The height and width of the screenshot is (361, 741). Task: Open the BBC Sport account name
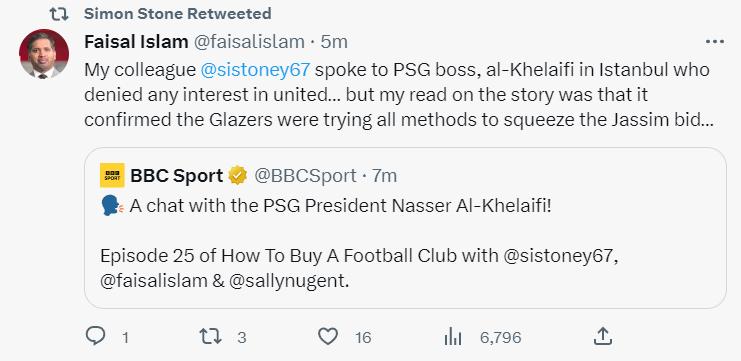pyautogui.click(x=177, y=176)
